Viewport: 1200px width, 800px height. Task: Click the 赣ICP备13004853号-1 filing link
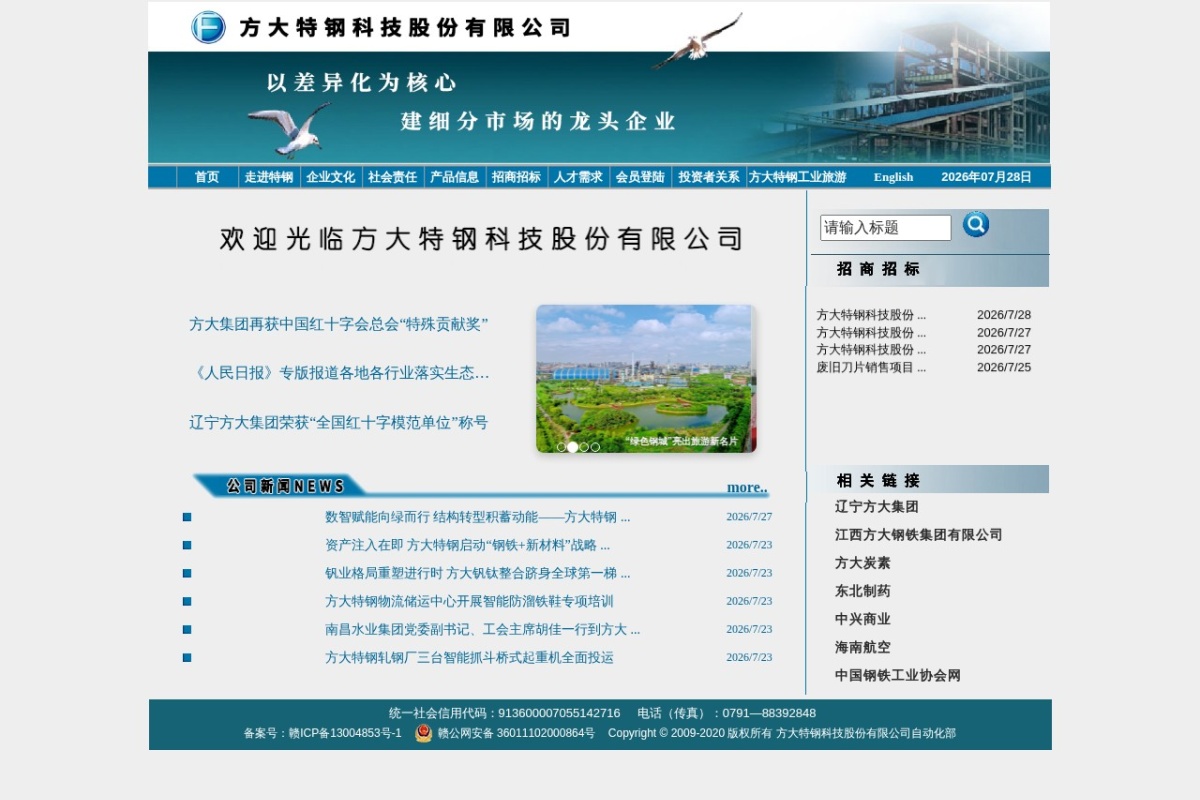pyautogui.click(x=345, y=733)
